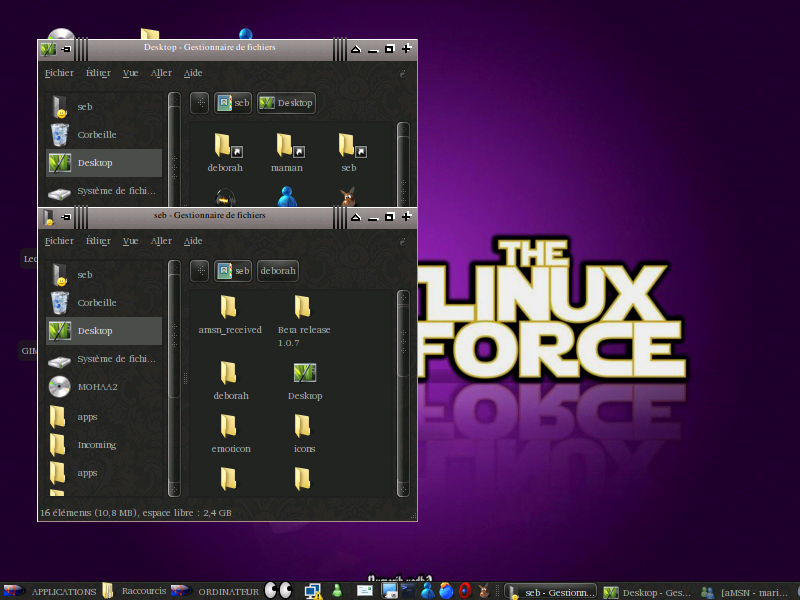800x600 pixels.
Task: Open Éditer menu in Desktop window
Action: click(98, 73)
